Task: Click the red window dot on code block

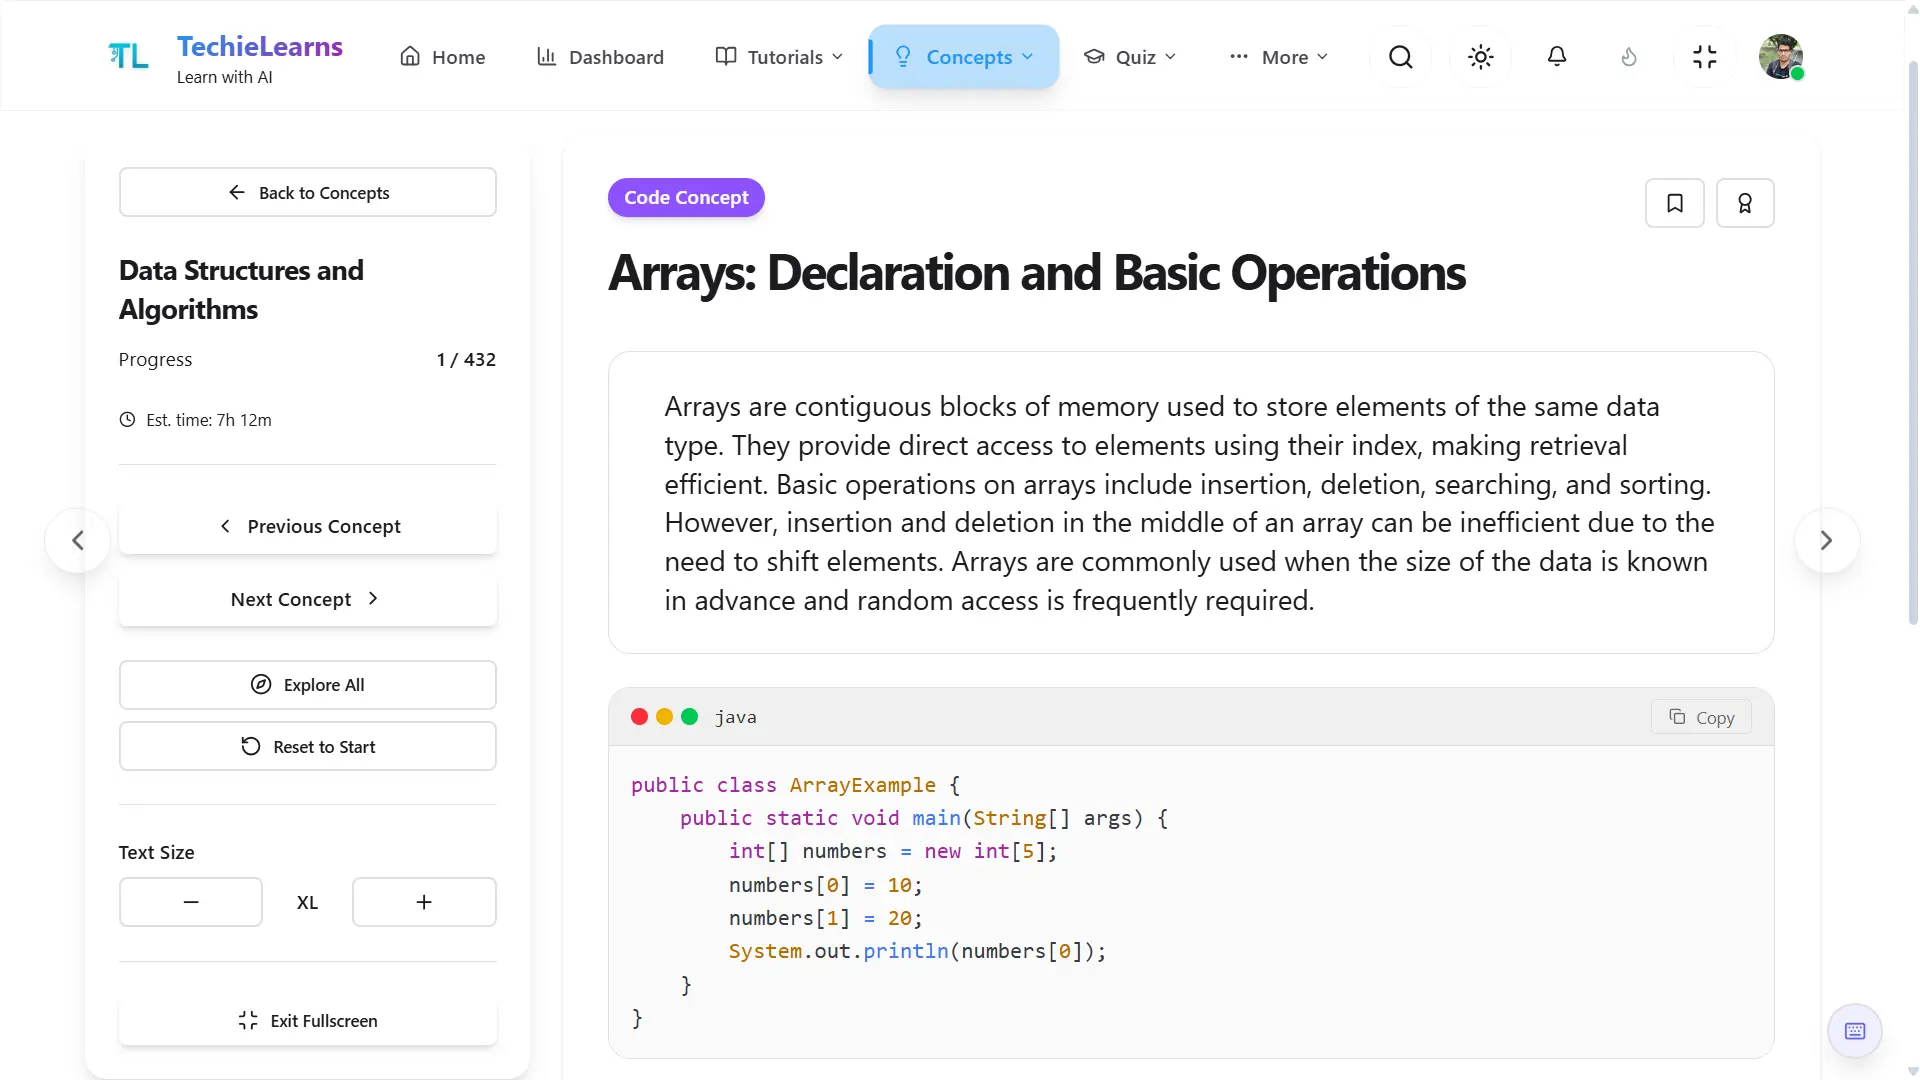Action: 639,717
